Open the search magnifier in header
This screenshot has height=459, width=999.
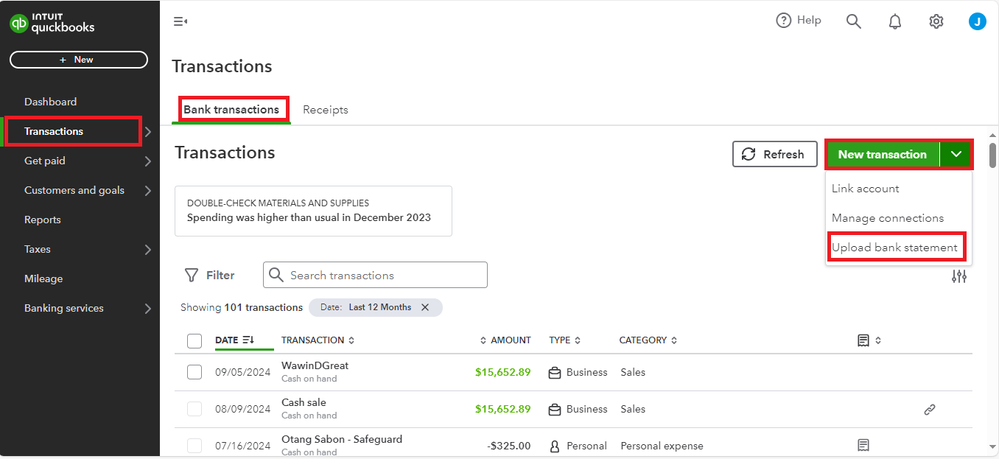[x=853, y=22]
